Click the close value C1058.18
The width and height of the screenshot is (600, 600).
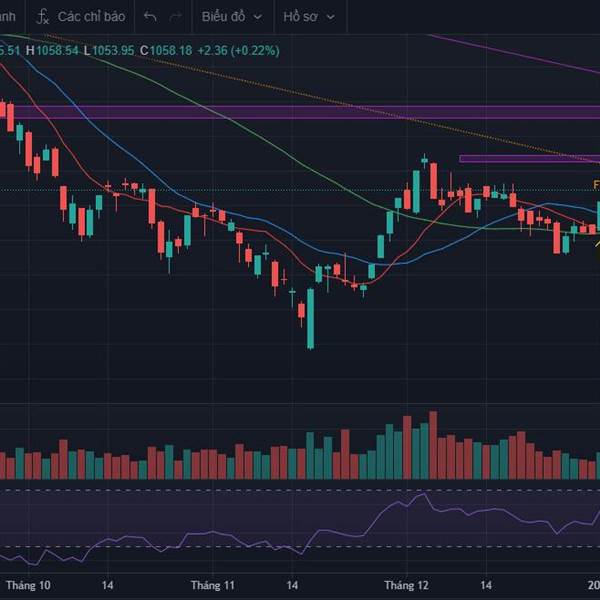[166, 51]
